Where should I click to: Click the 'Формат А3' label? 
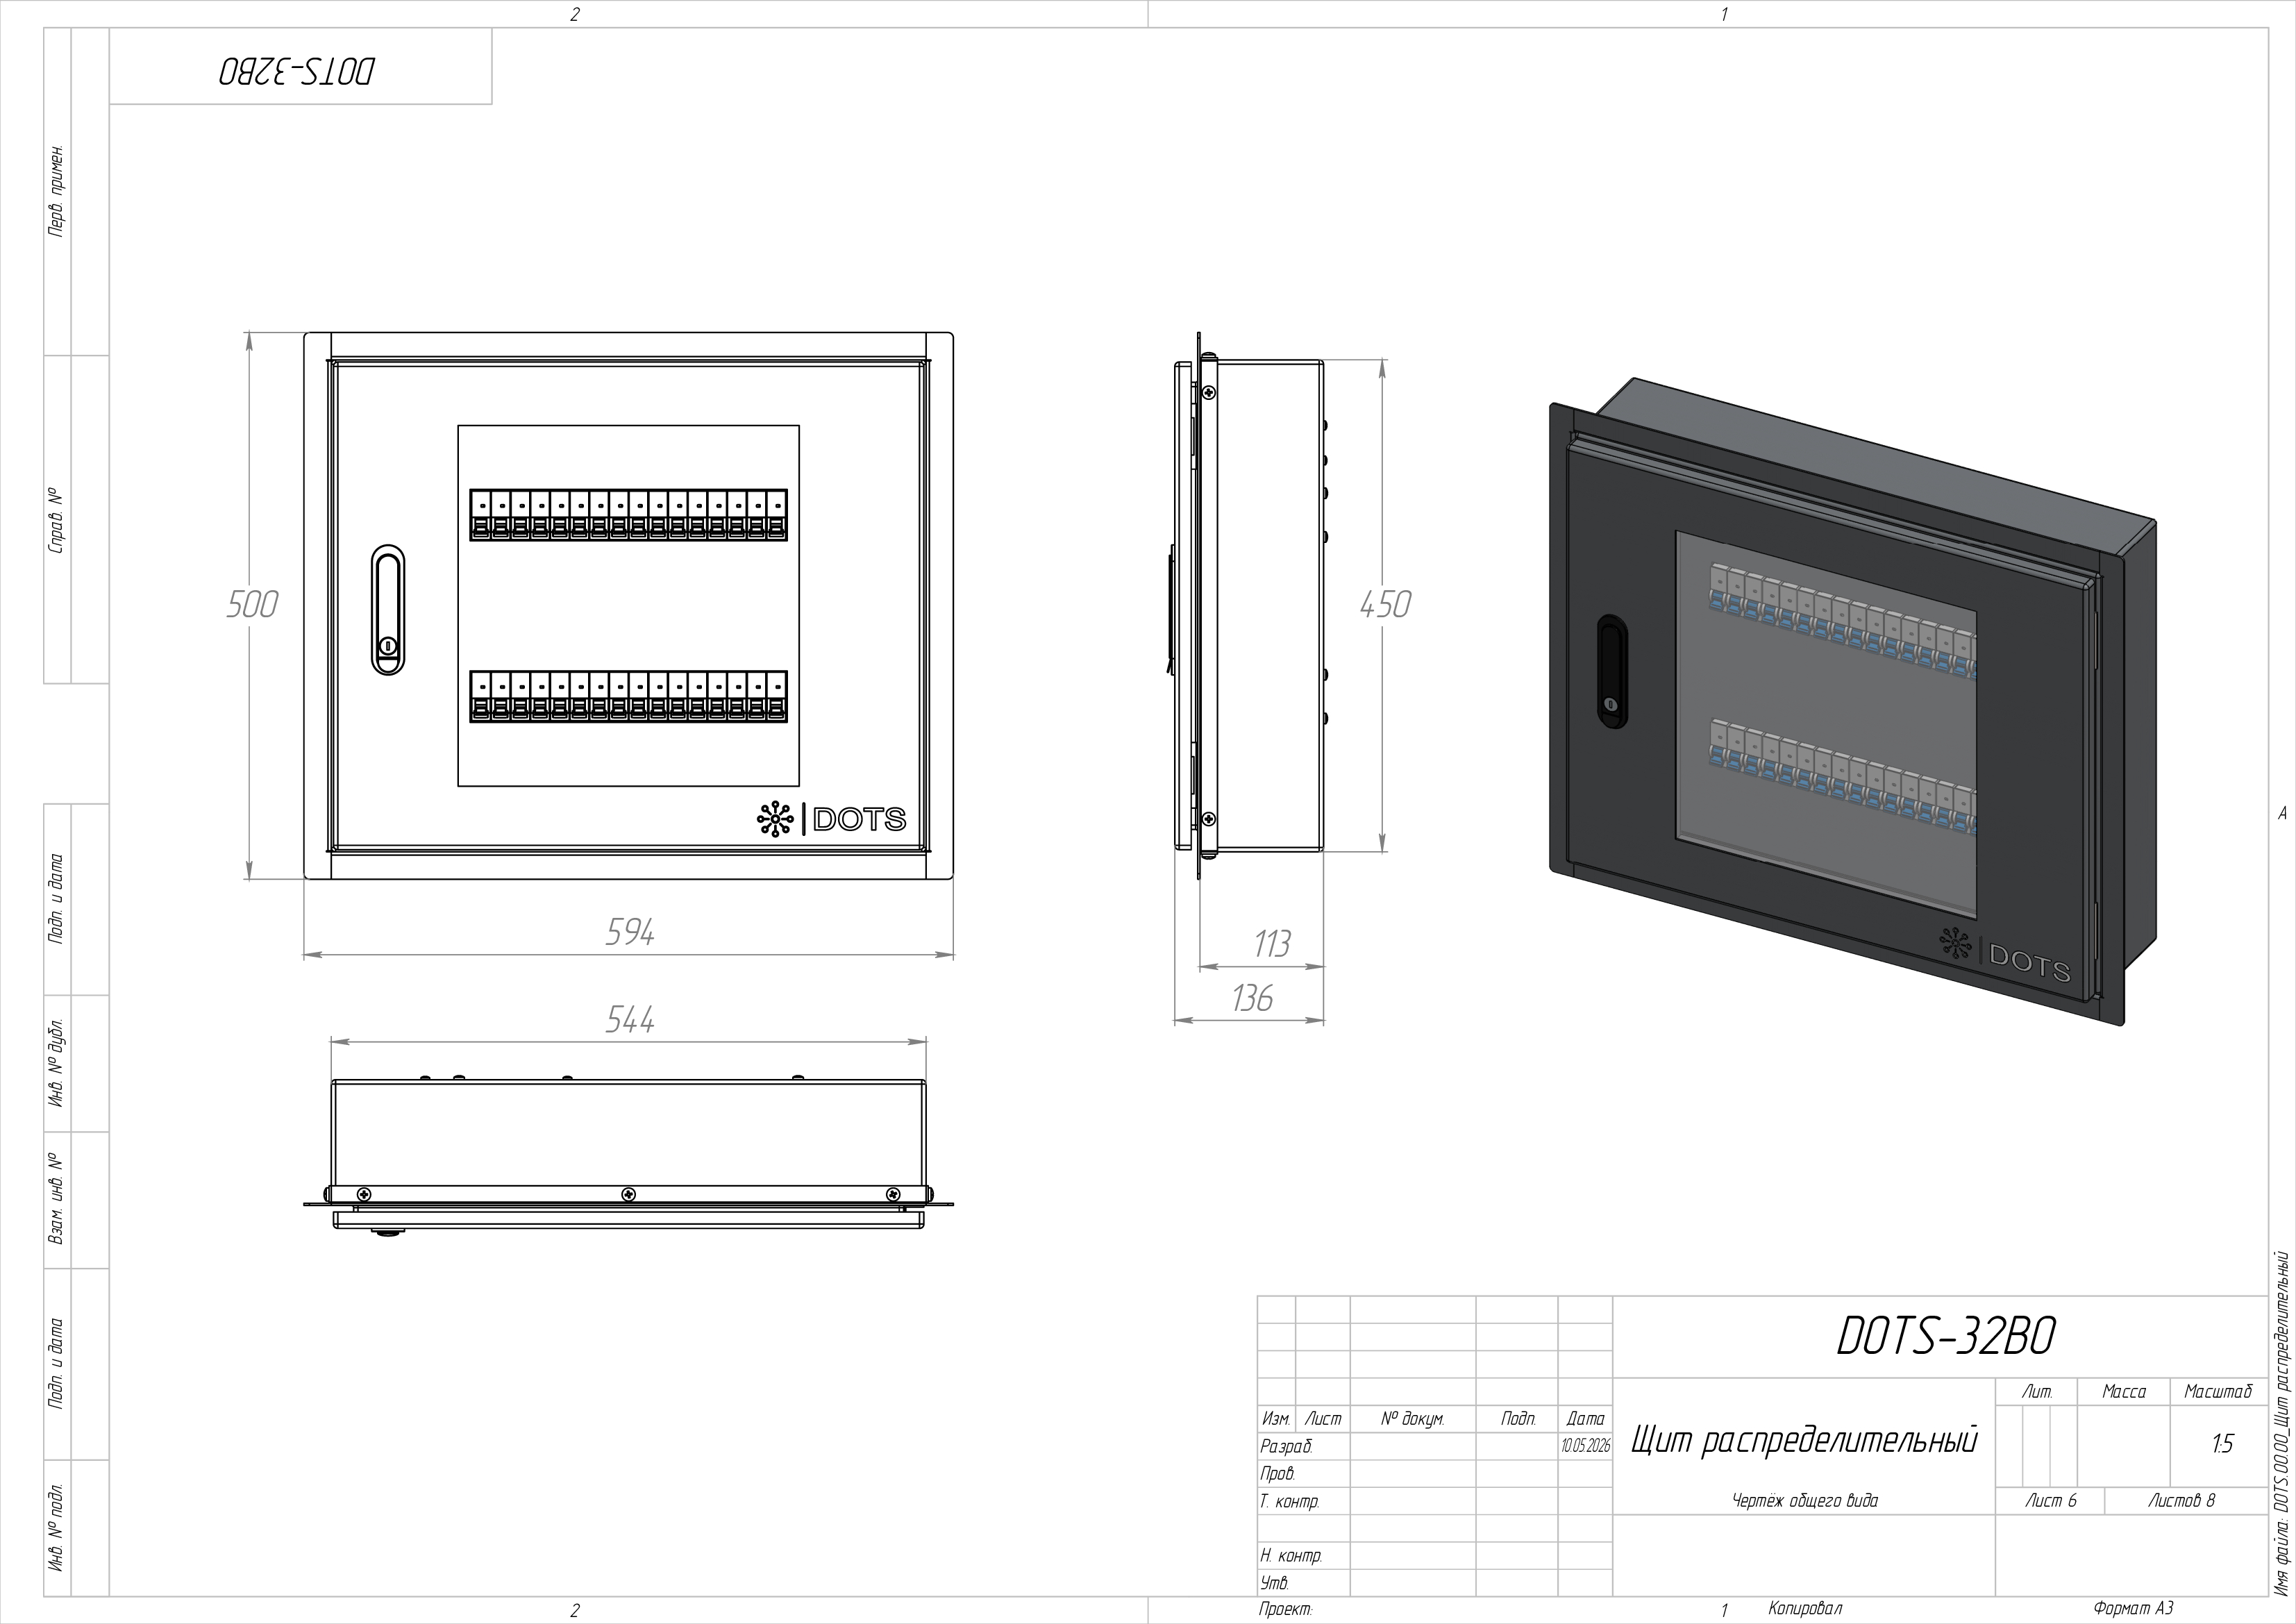tap(2133, 1608)
